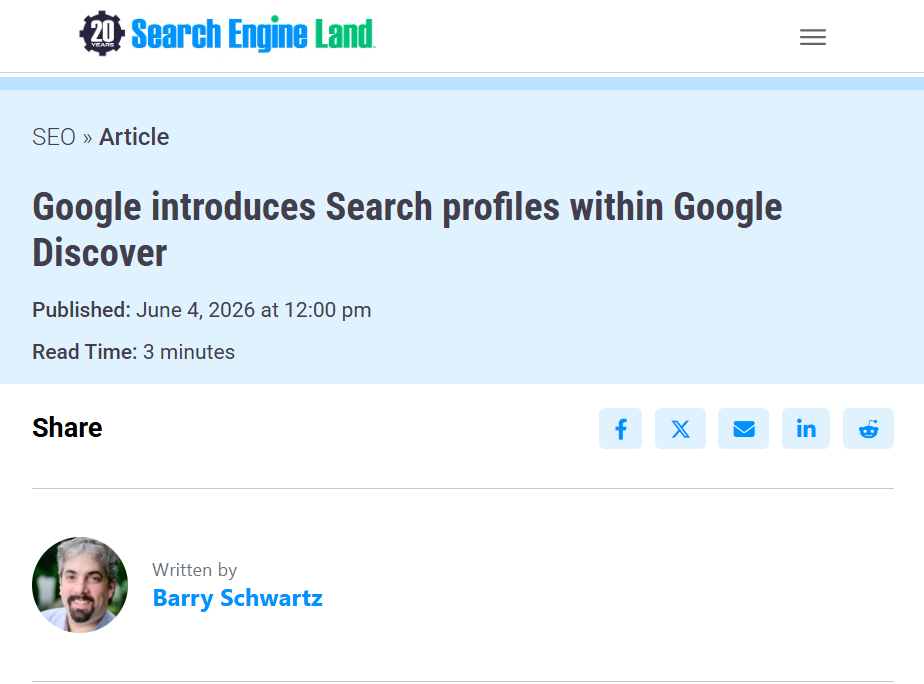The height and width of the screenshot is (684, 924).
Task: Click the 20 Years gear badge logo
Action: [x=102, y=34]
